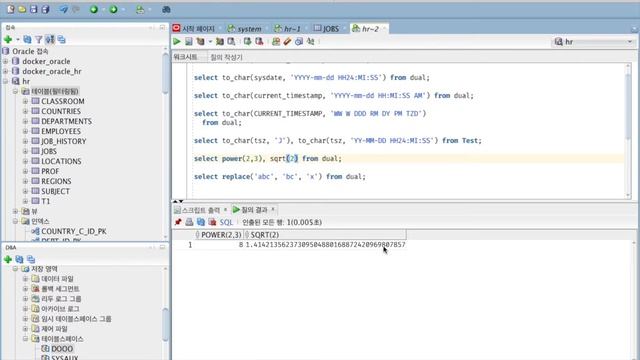Click the Undo arrow icon
640x360 pixels.
(x=64, y=9)
